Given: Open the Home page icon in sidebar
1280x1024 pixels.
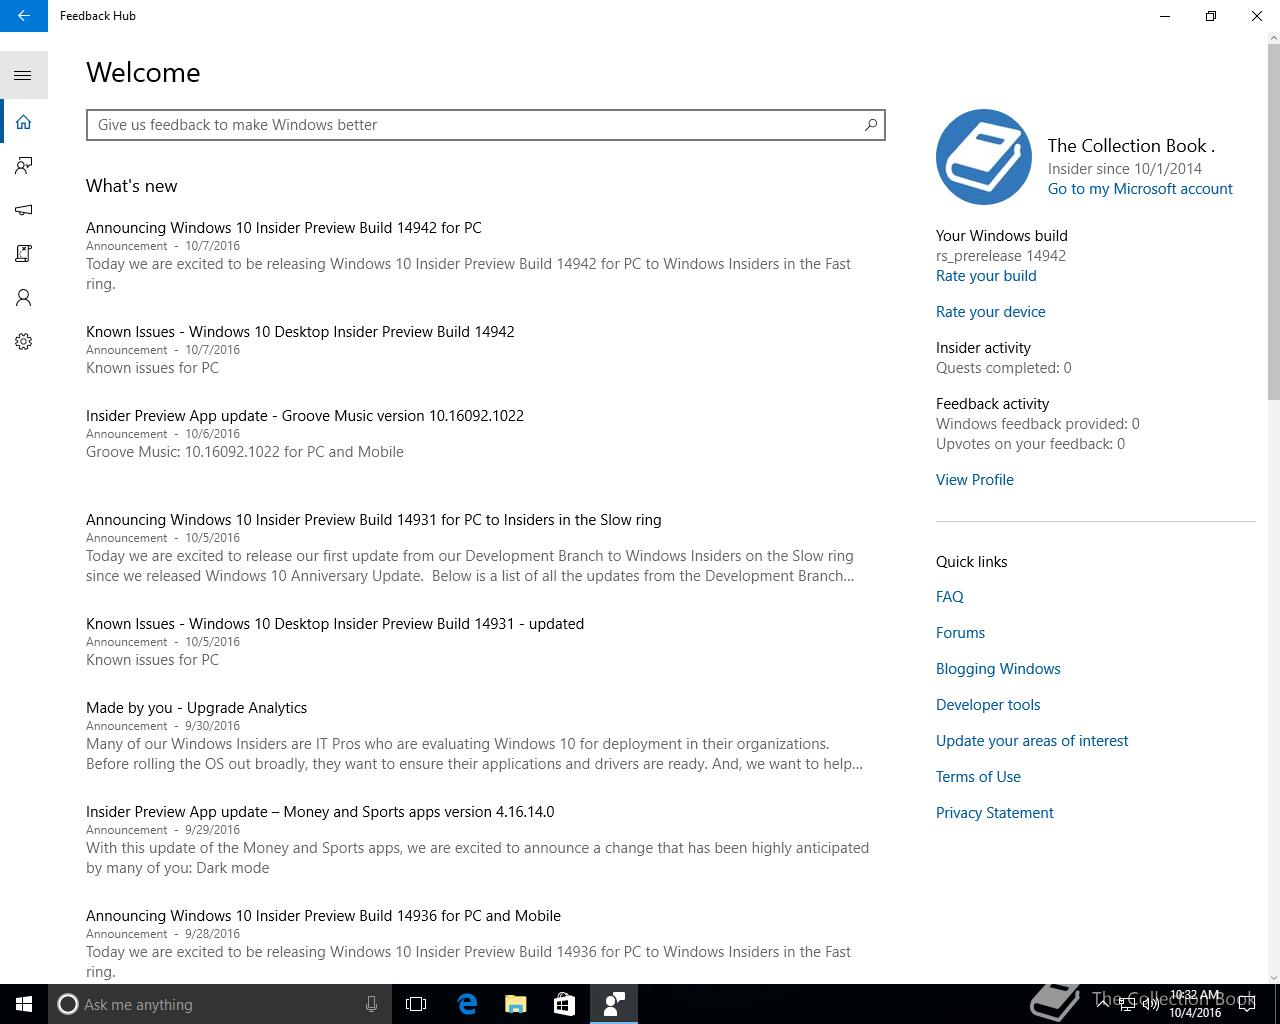Looking at the screenshot, I should point(24,122).
